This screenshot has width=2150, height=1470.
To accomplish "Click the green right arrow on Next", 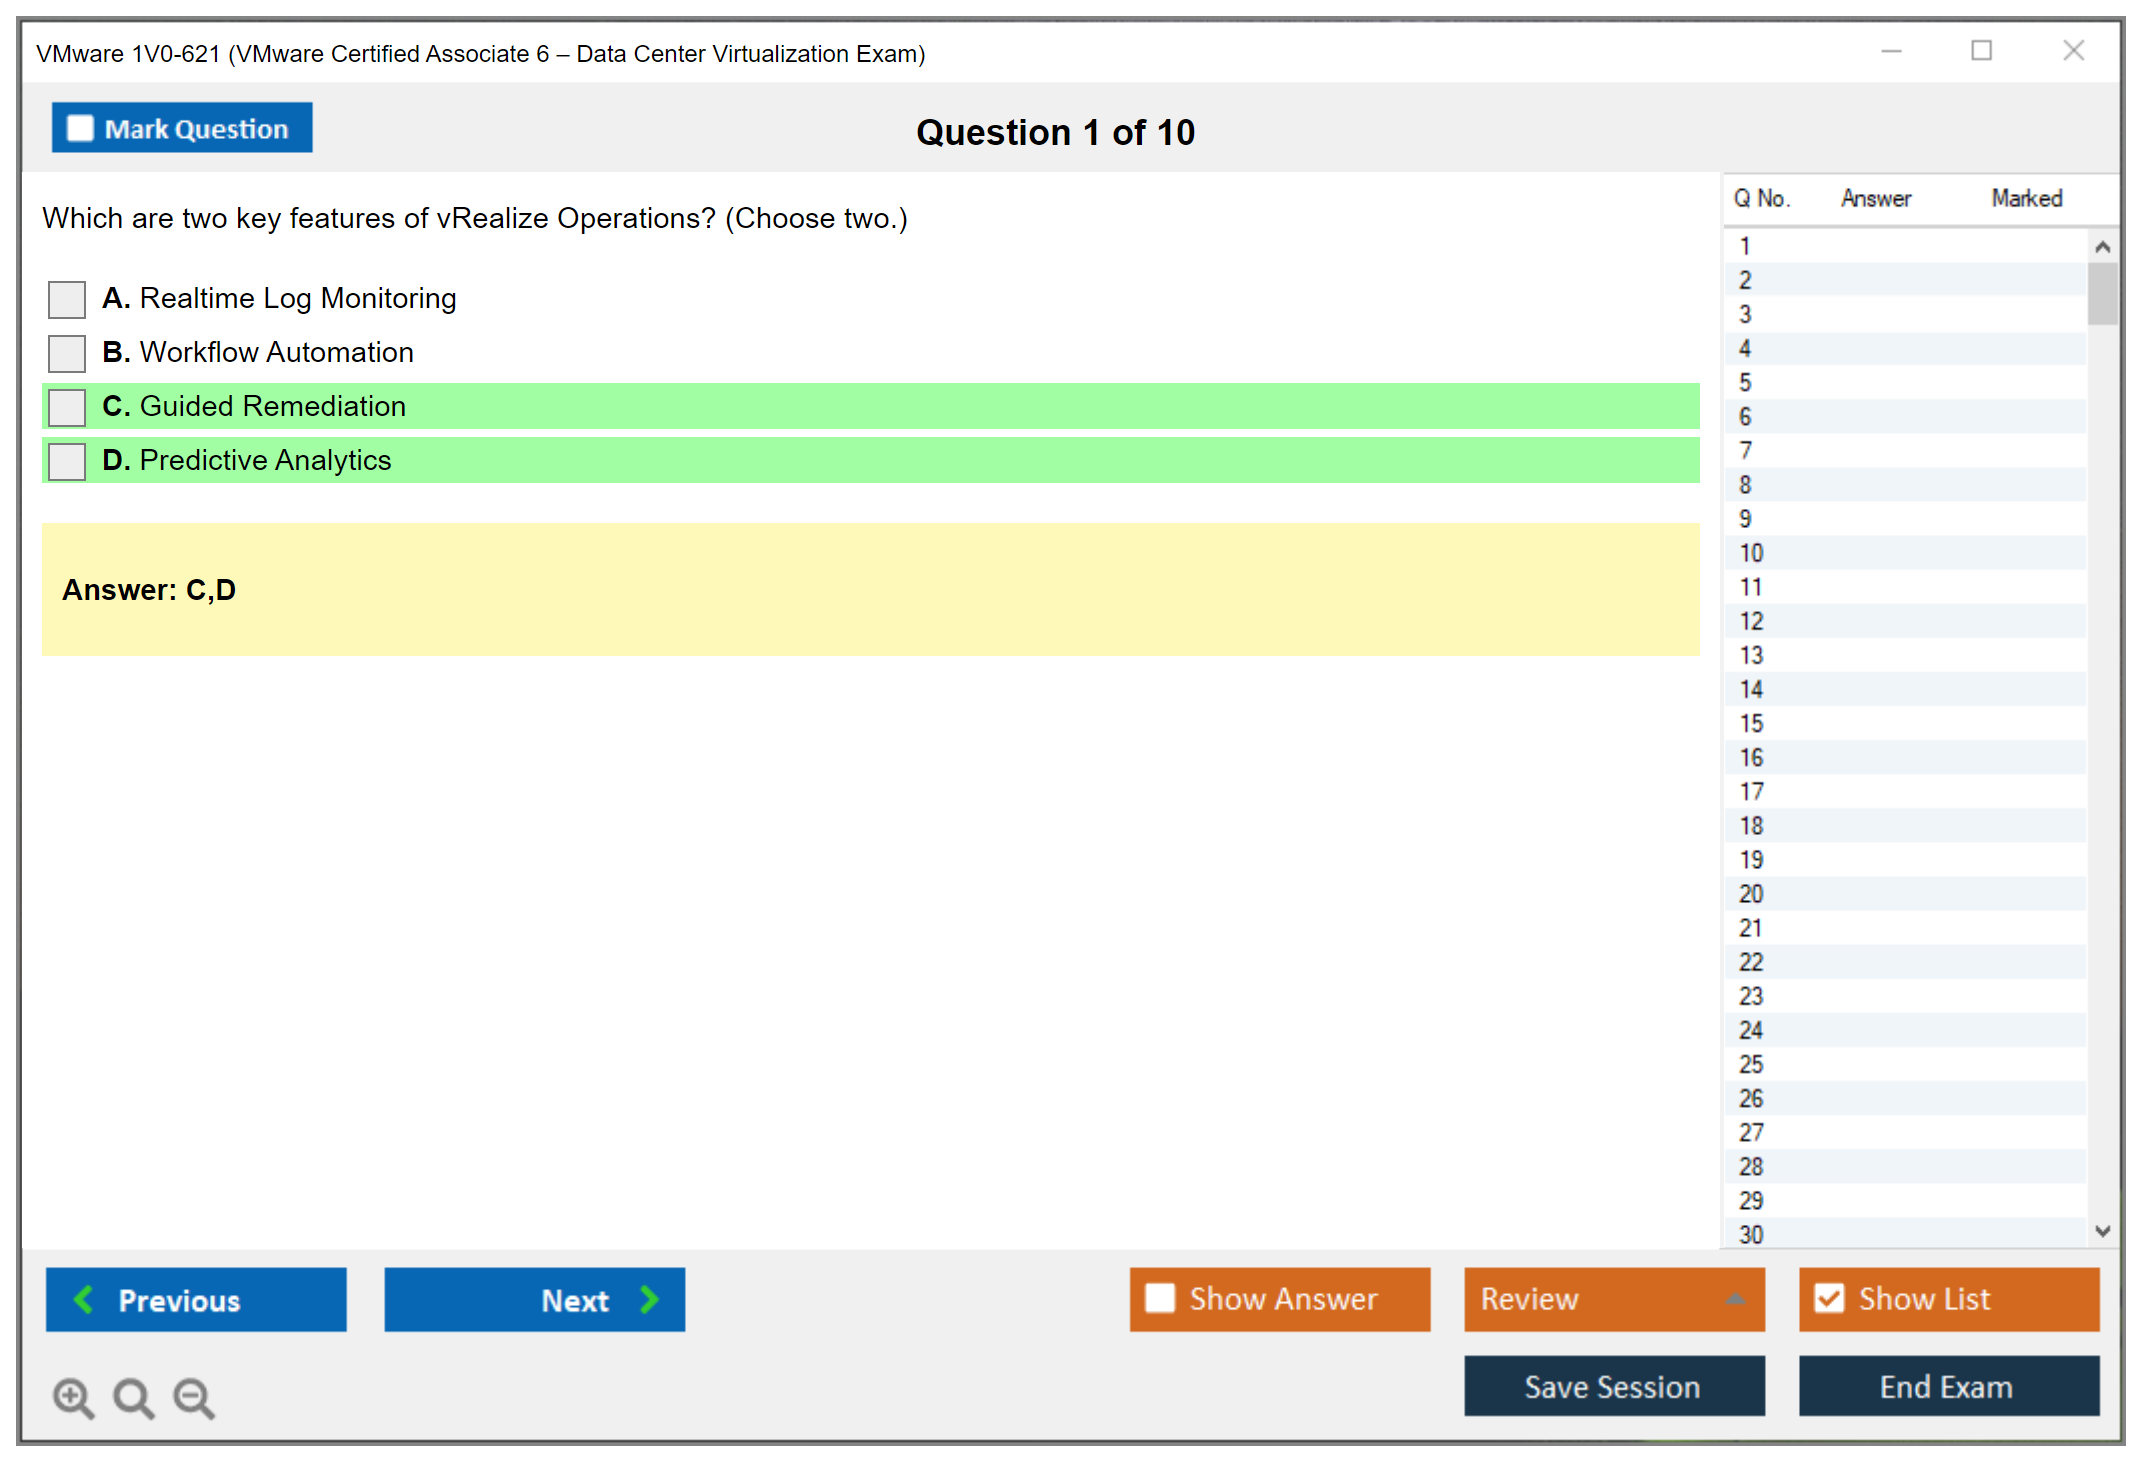I will (649, 1299).
